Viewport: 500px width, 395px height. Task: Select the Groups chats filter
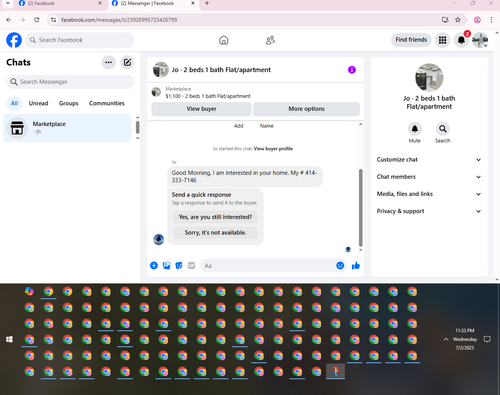click(x=68, y=103)
